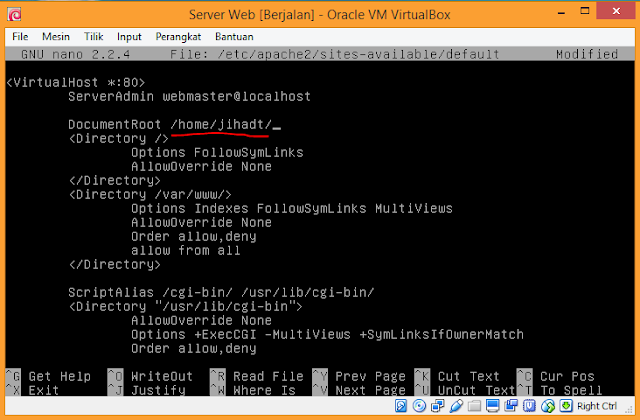Click the Options +ExecCGI line
This screenshot has width=640, height=420.
(x=327, y=334)
